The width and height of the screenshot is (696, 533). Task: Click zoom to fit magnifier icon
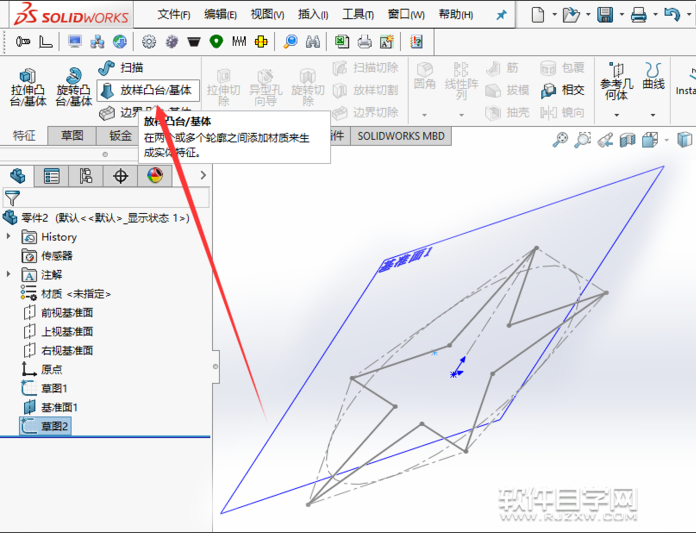tap(560, 140)
